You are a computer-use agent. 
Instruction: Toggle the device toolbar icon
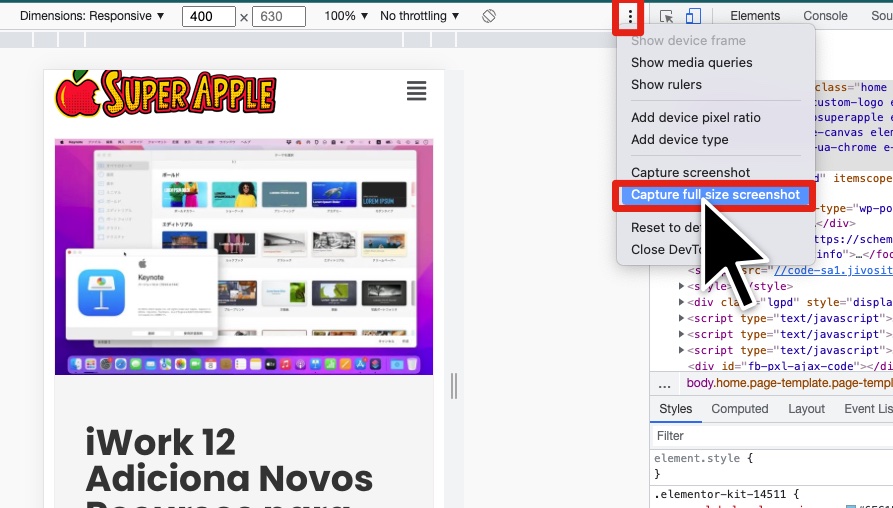tap(693, 17)
